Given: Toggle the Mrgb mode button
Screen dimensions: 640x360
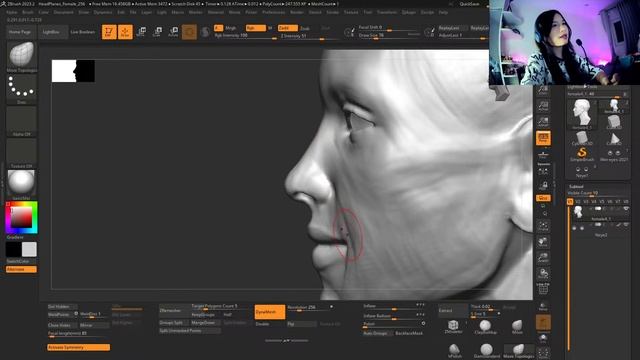Looking at the screenshot, I should pyautogui.click(x=230, y=28).
